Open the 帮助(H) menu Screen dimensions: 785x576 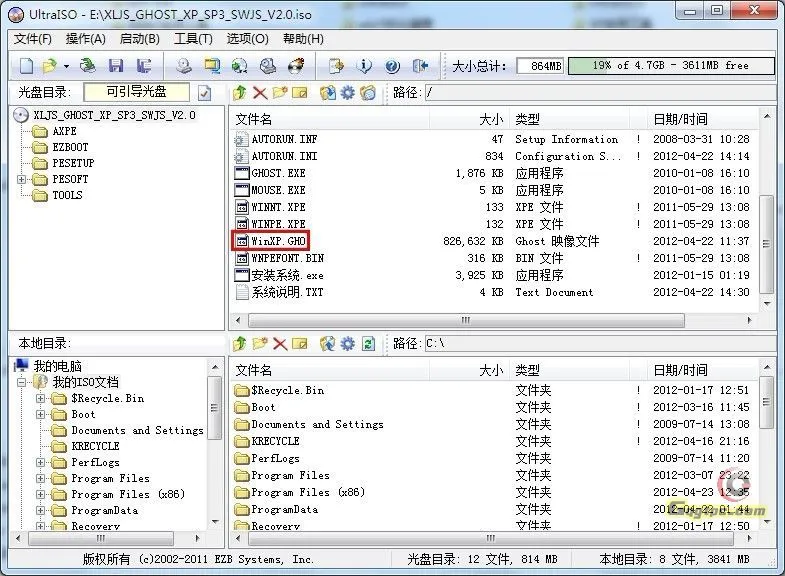pos(303,39)
